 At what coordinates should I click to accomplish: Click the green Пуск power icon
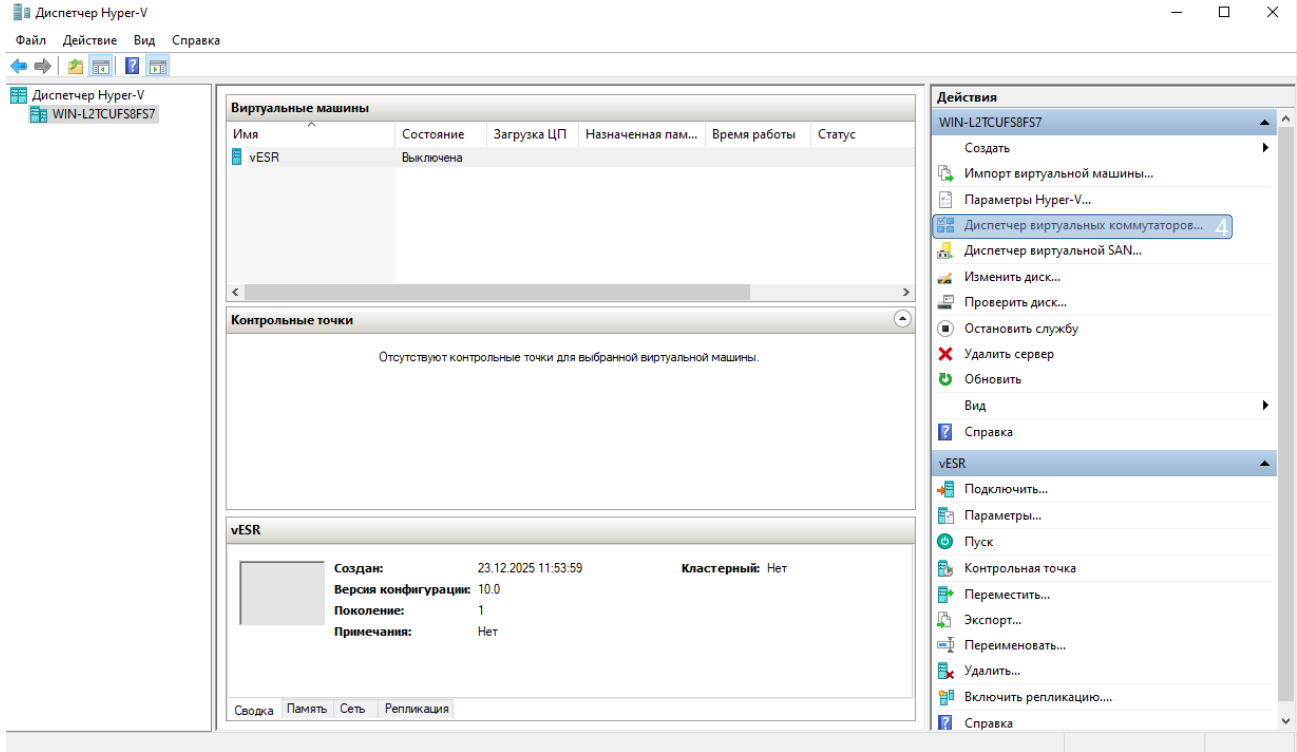pyautogui.click(x=945, y=542)
